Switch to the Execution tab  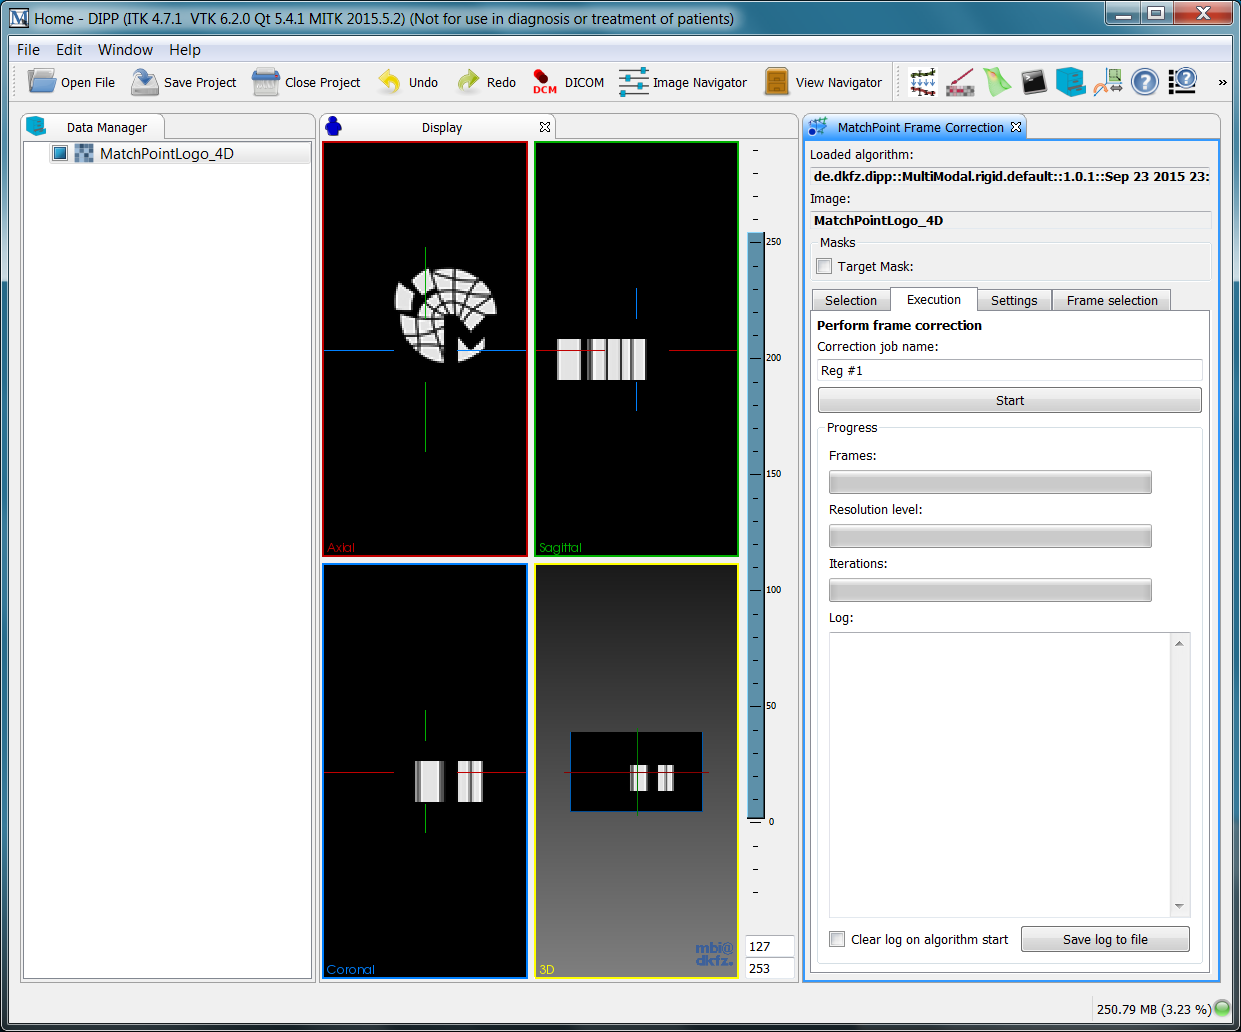point(934,299)
